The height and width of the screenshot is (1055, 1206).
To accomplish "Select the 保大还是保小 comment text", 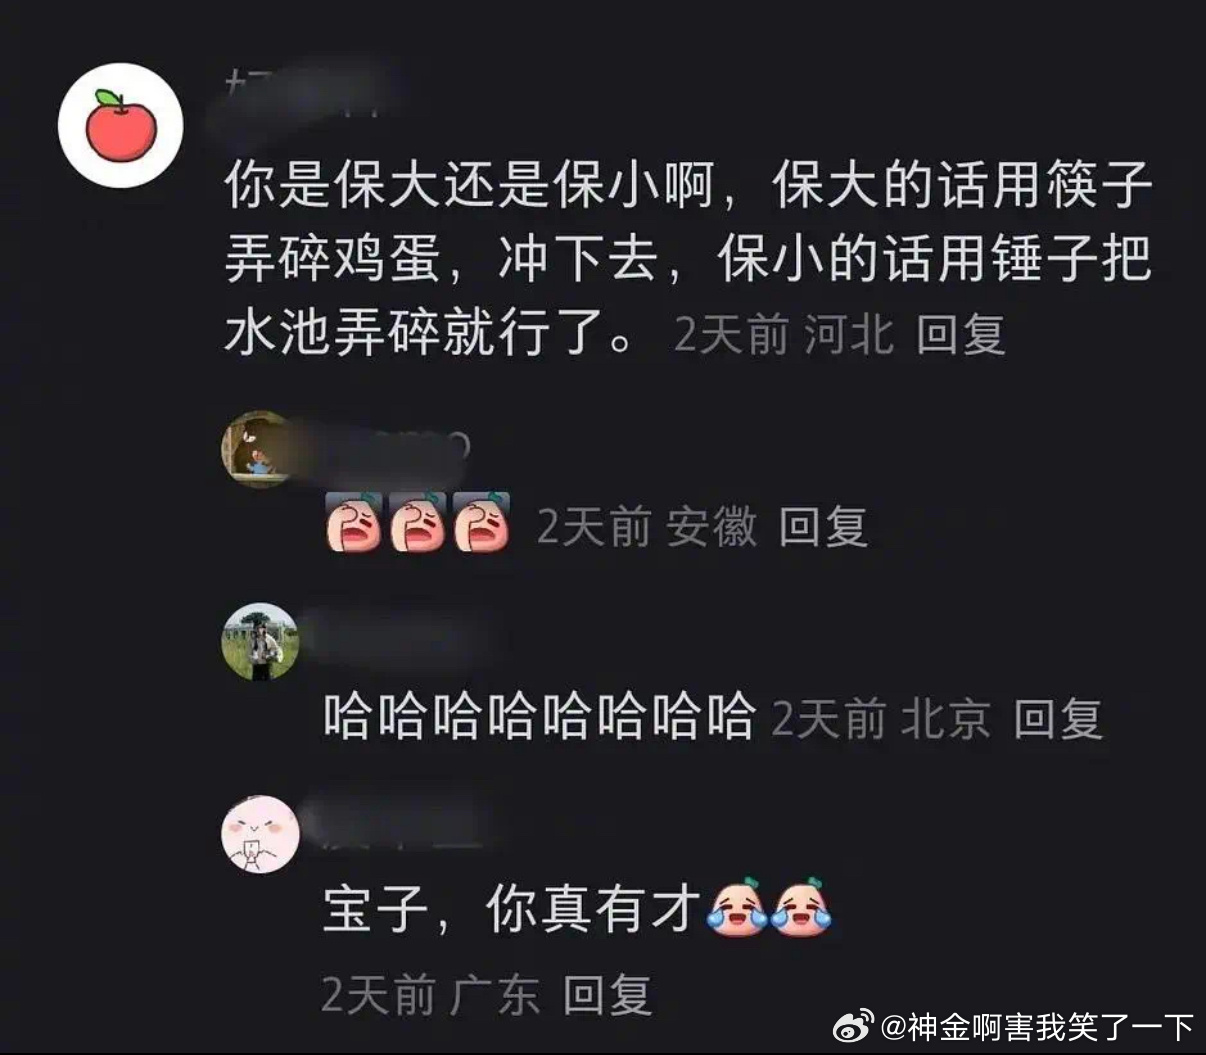I will (688, 258).
